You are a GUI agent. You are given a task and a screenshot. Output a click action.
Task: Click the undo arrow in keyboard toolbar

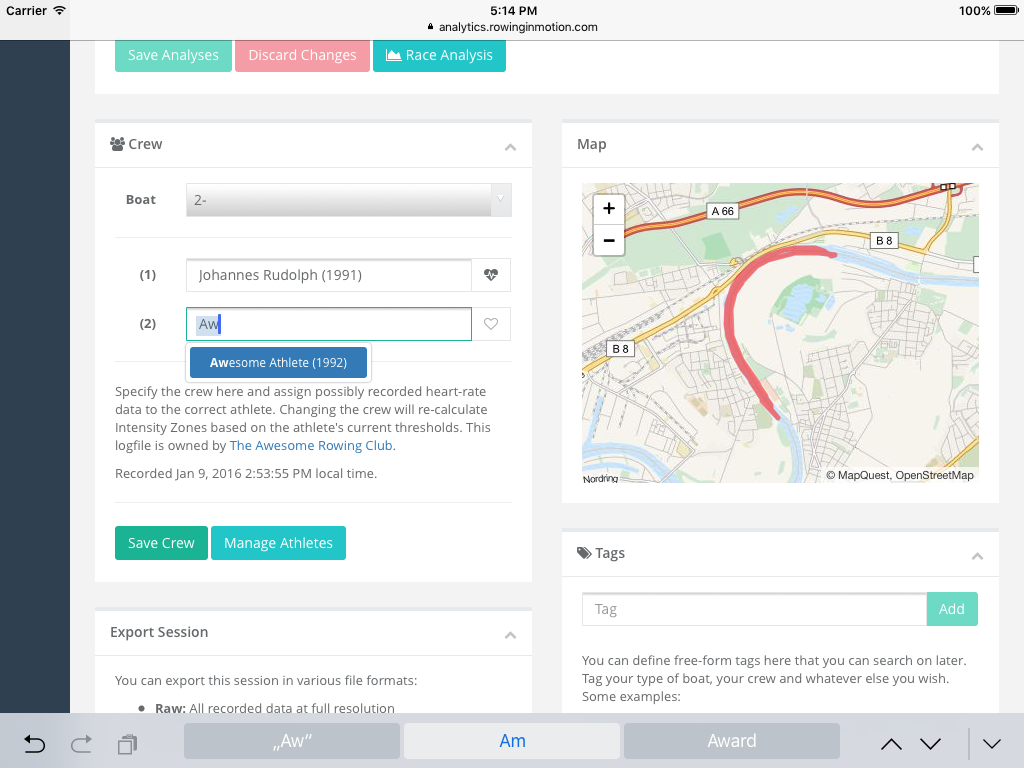34,743
